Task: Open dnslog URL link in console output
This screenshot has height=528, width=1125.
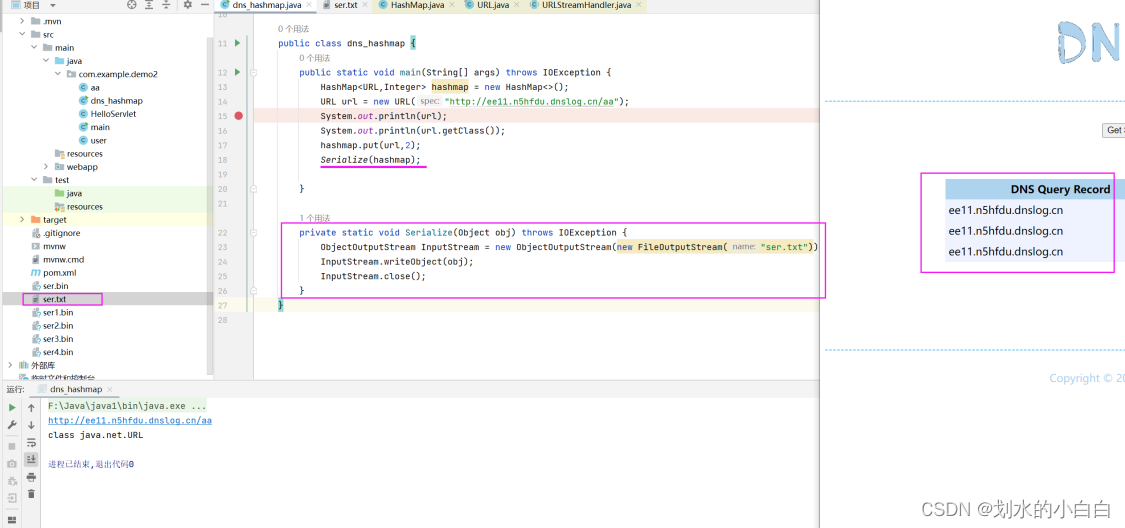Action: pyautogui.click(x=130, y=421)
